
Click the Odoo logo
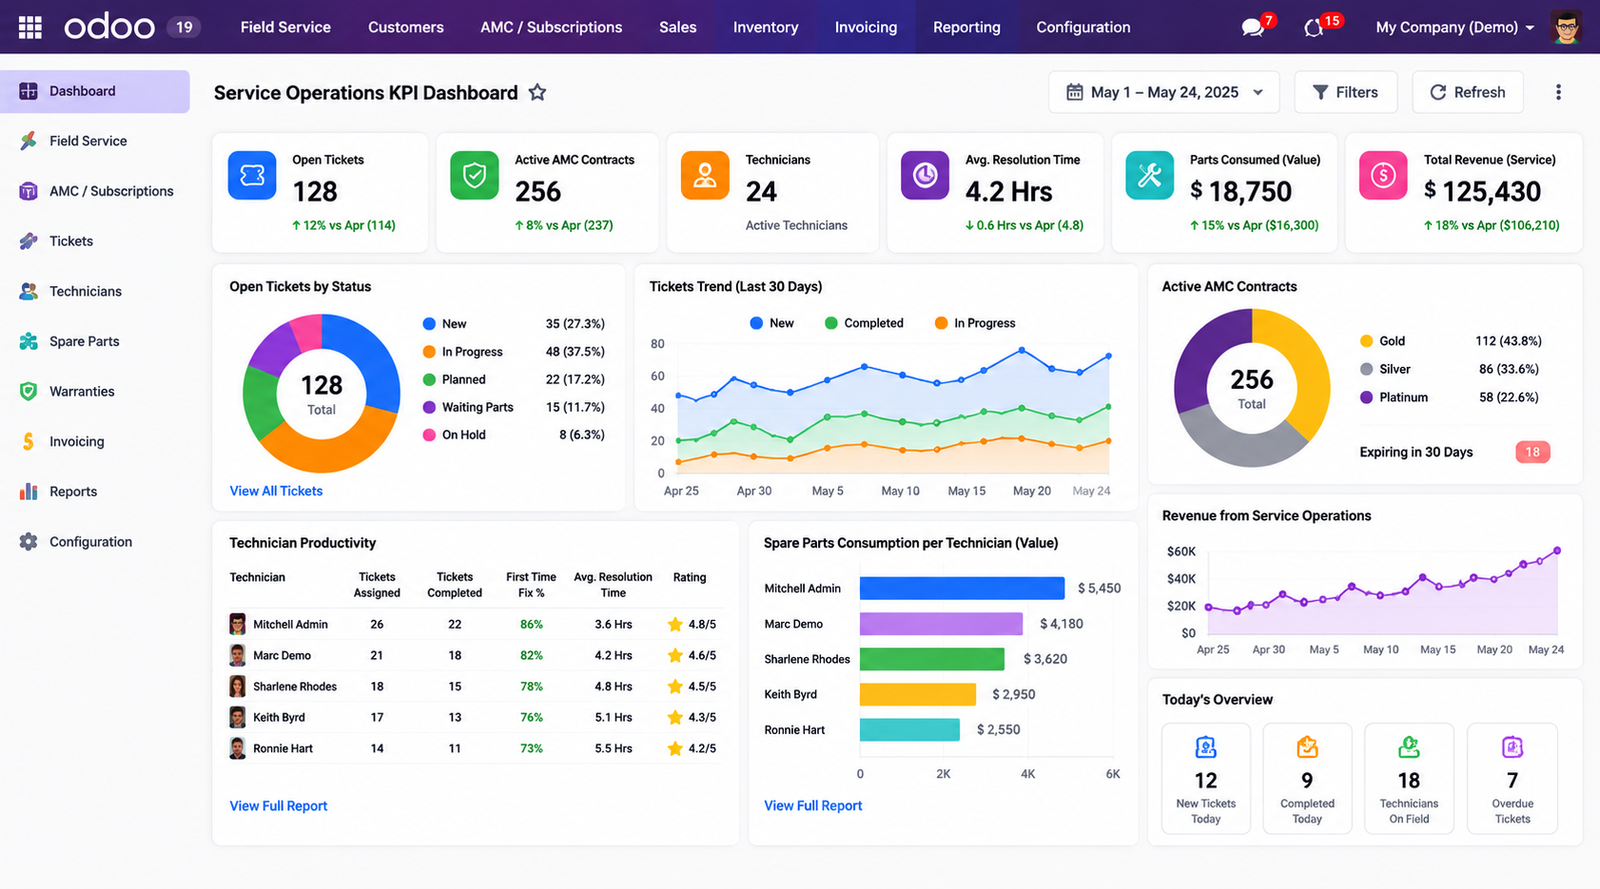(109, 27)
